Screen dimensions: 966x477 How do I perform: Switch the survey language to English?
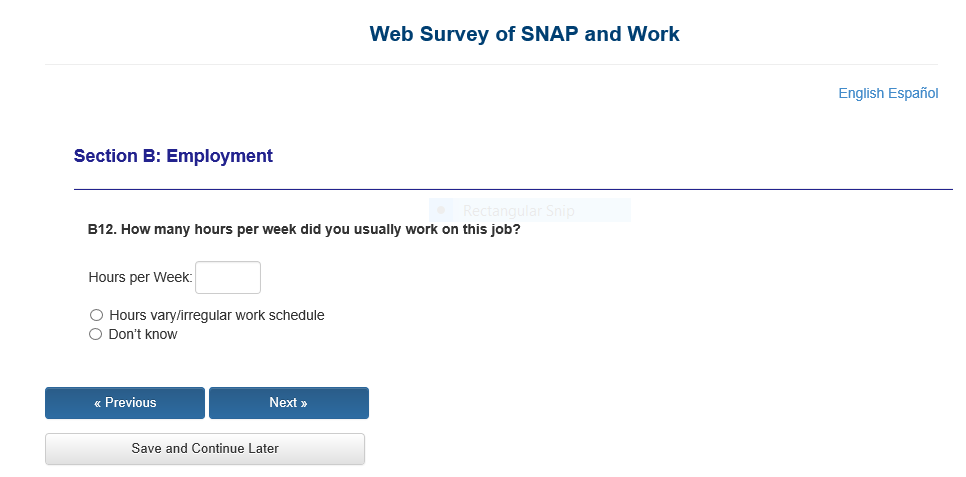coord(861,93)
